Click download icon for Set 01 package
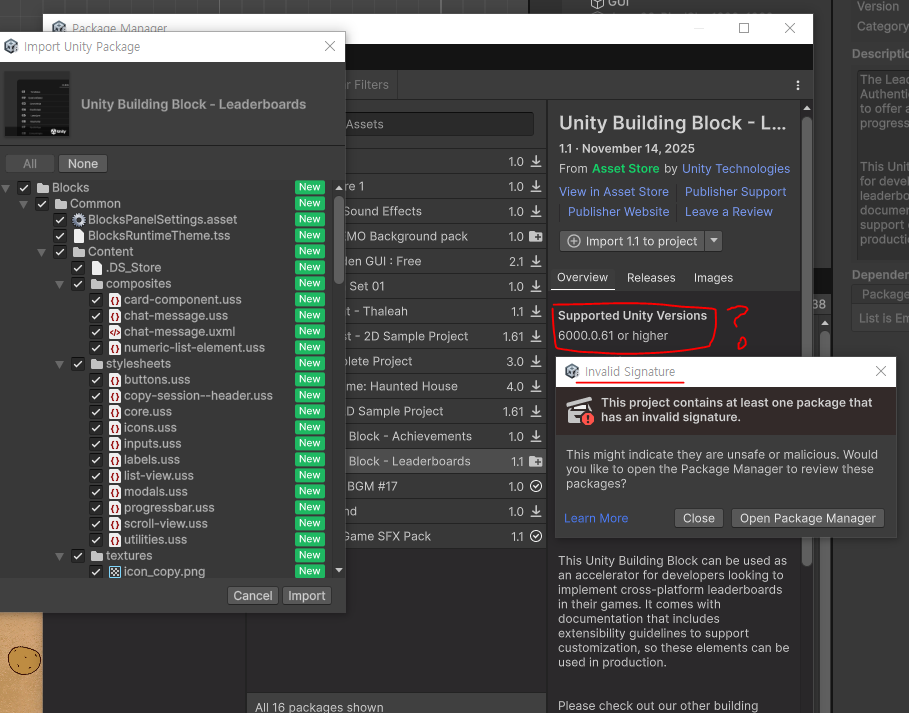Screen dimensions: 909x713 tap(536, 286)
